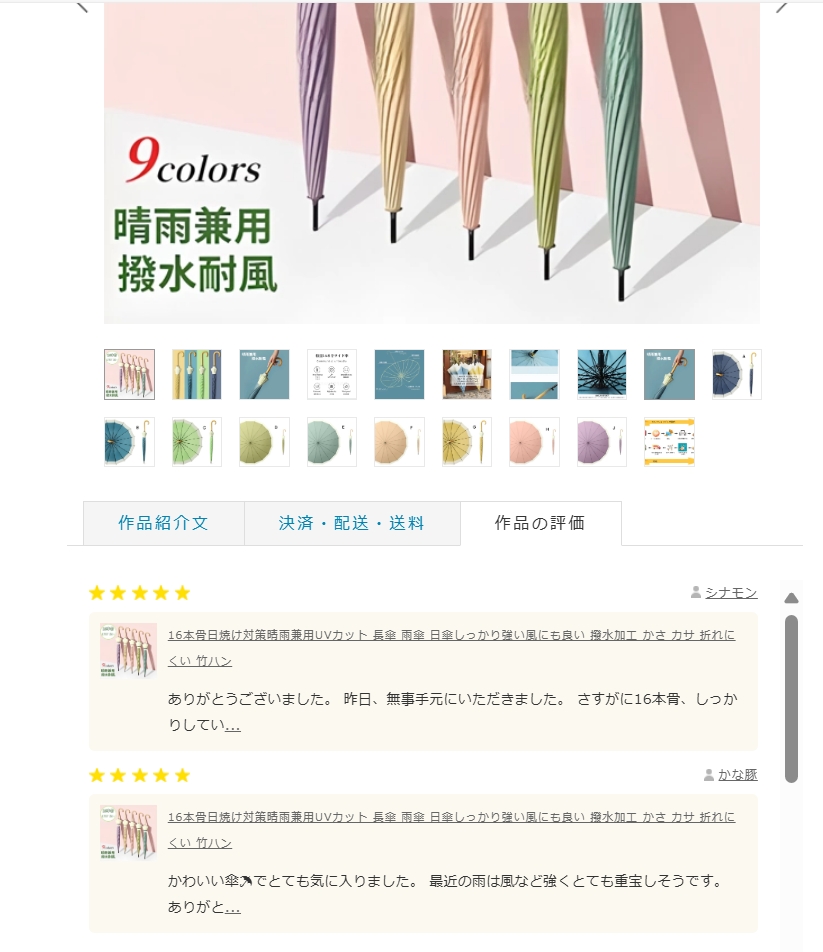
Task: Switch to the 決済・配送・送料 tab
Action: [x=352, y=523]
